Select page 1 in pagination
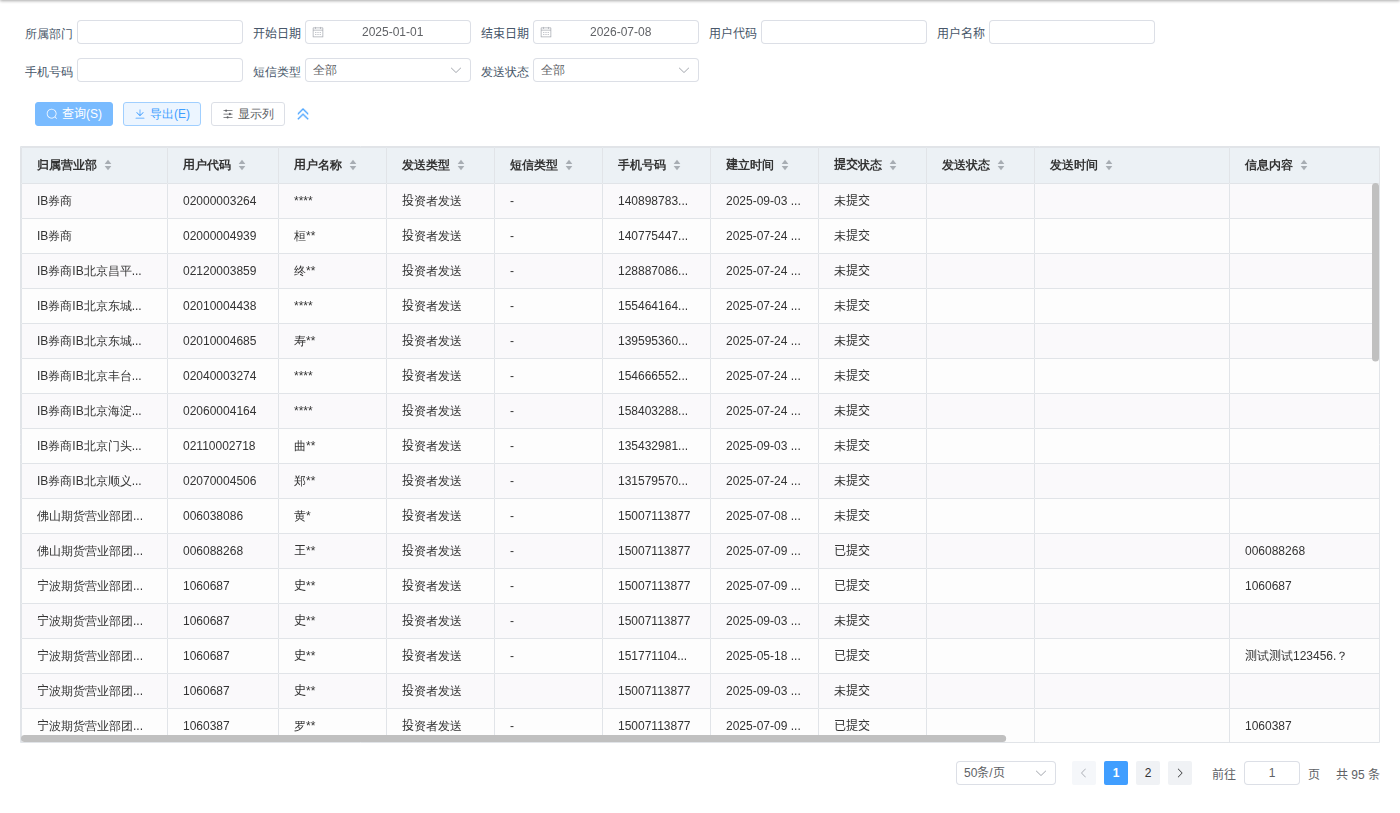The image size is (1400, 813). [x=1116, y=773]
